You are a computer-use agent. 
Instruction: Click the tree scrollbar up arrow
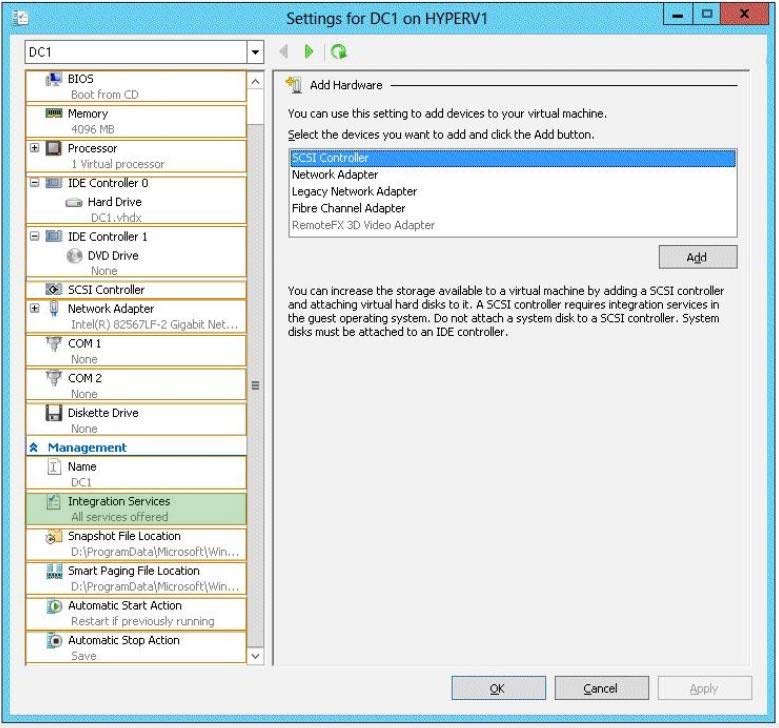[255, 81]
